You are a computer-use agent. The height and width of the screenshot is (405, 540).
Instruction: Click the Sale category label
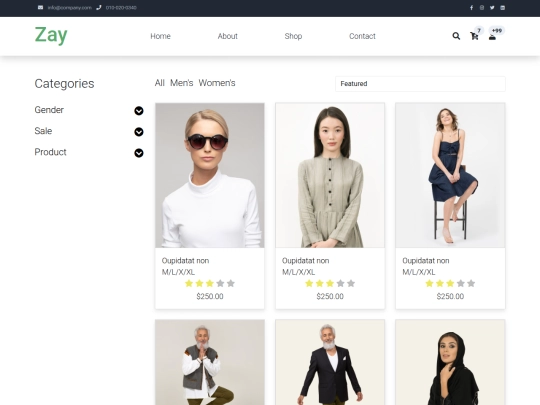[43, 131]
